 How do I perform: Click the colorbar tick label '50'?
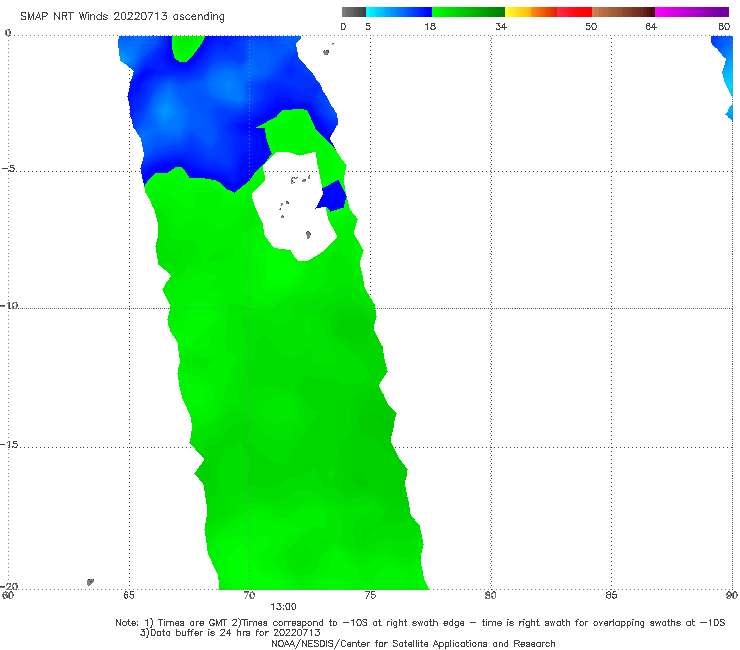[591, 26]
